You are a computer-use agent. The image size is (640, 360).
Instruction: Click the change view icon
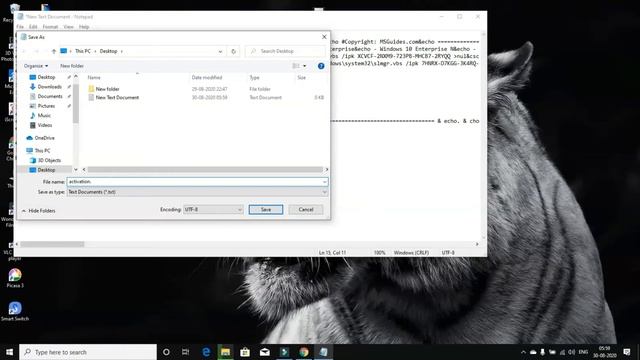[296, 66]
